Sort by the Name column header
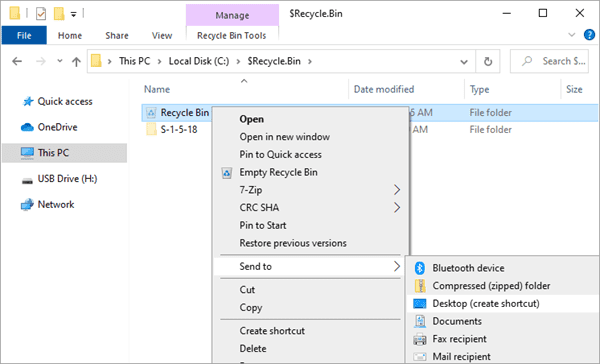Image resolution: width=600 pixels, height=364 pixels. [157, 89]
